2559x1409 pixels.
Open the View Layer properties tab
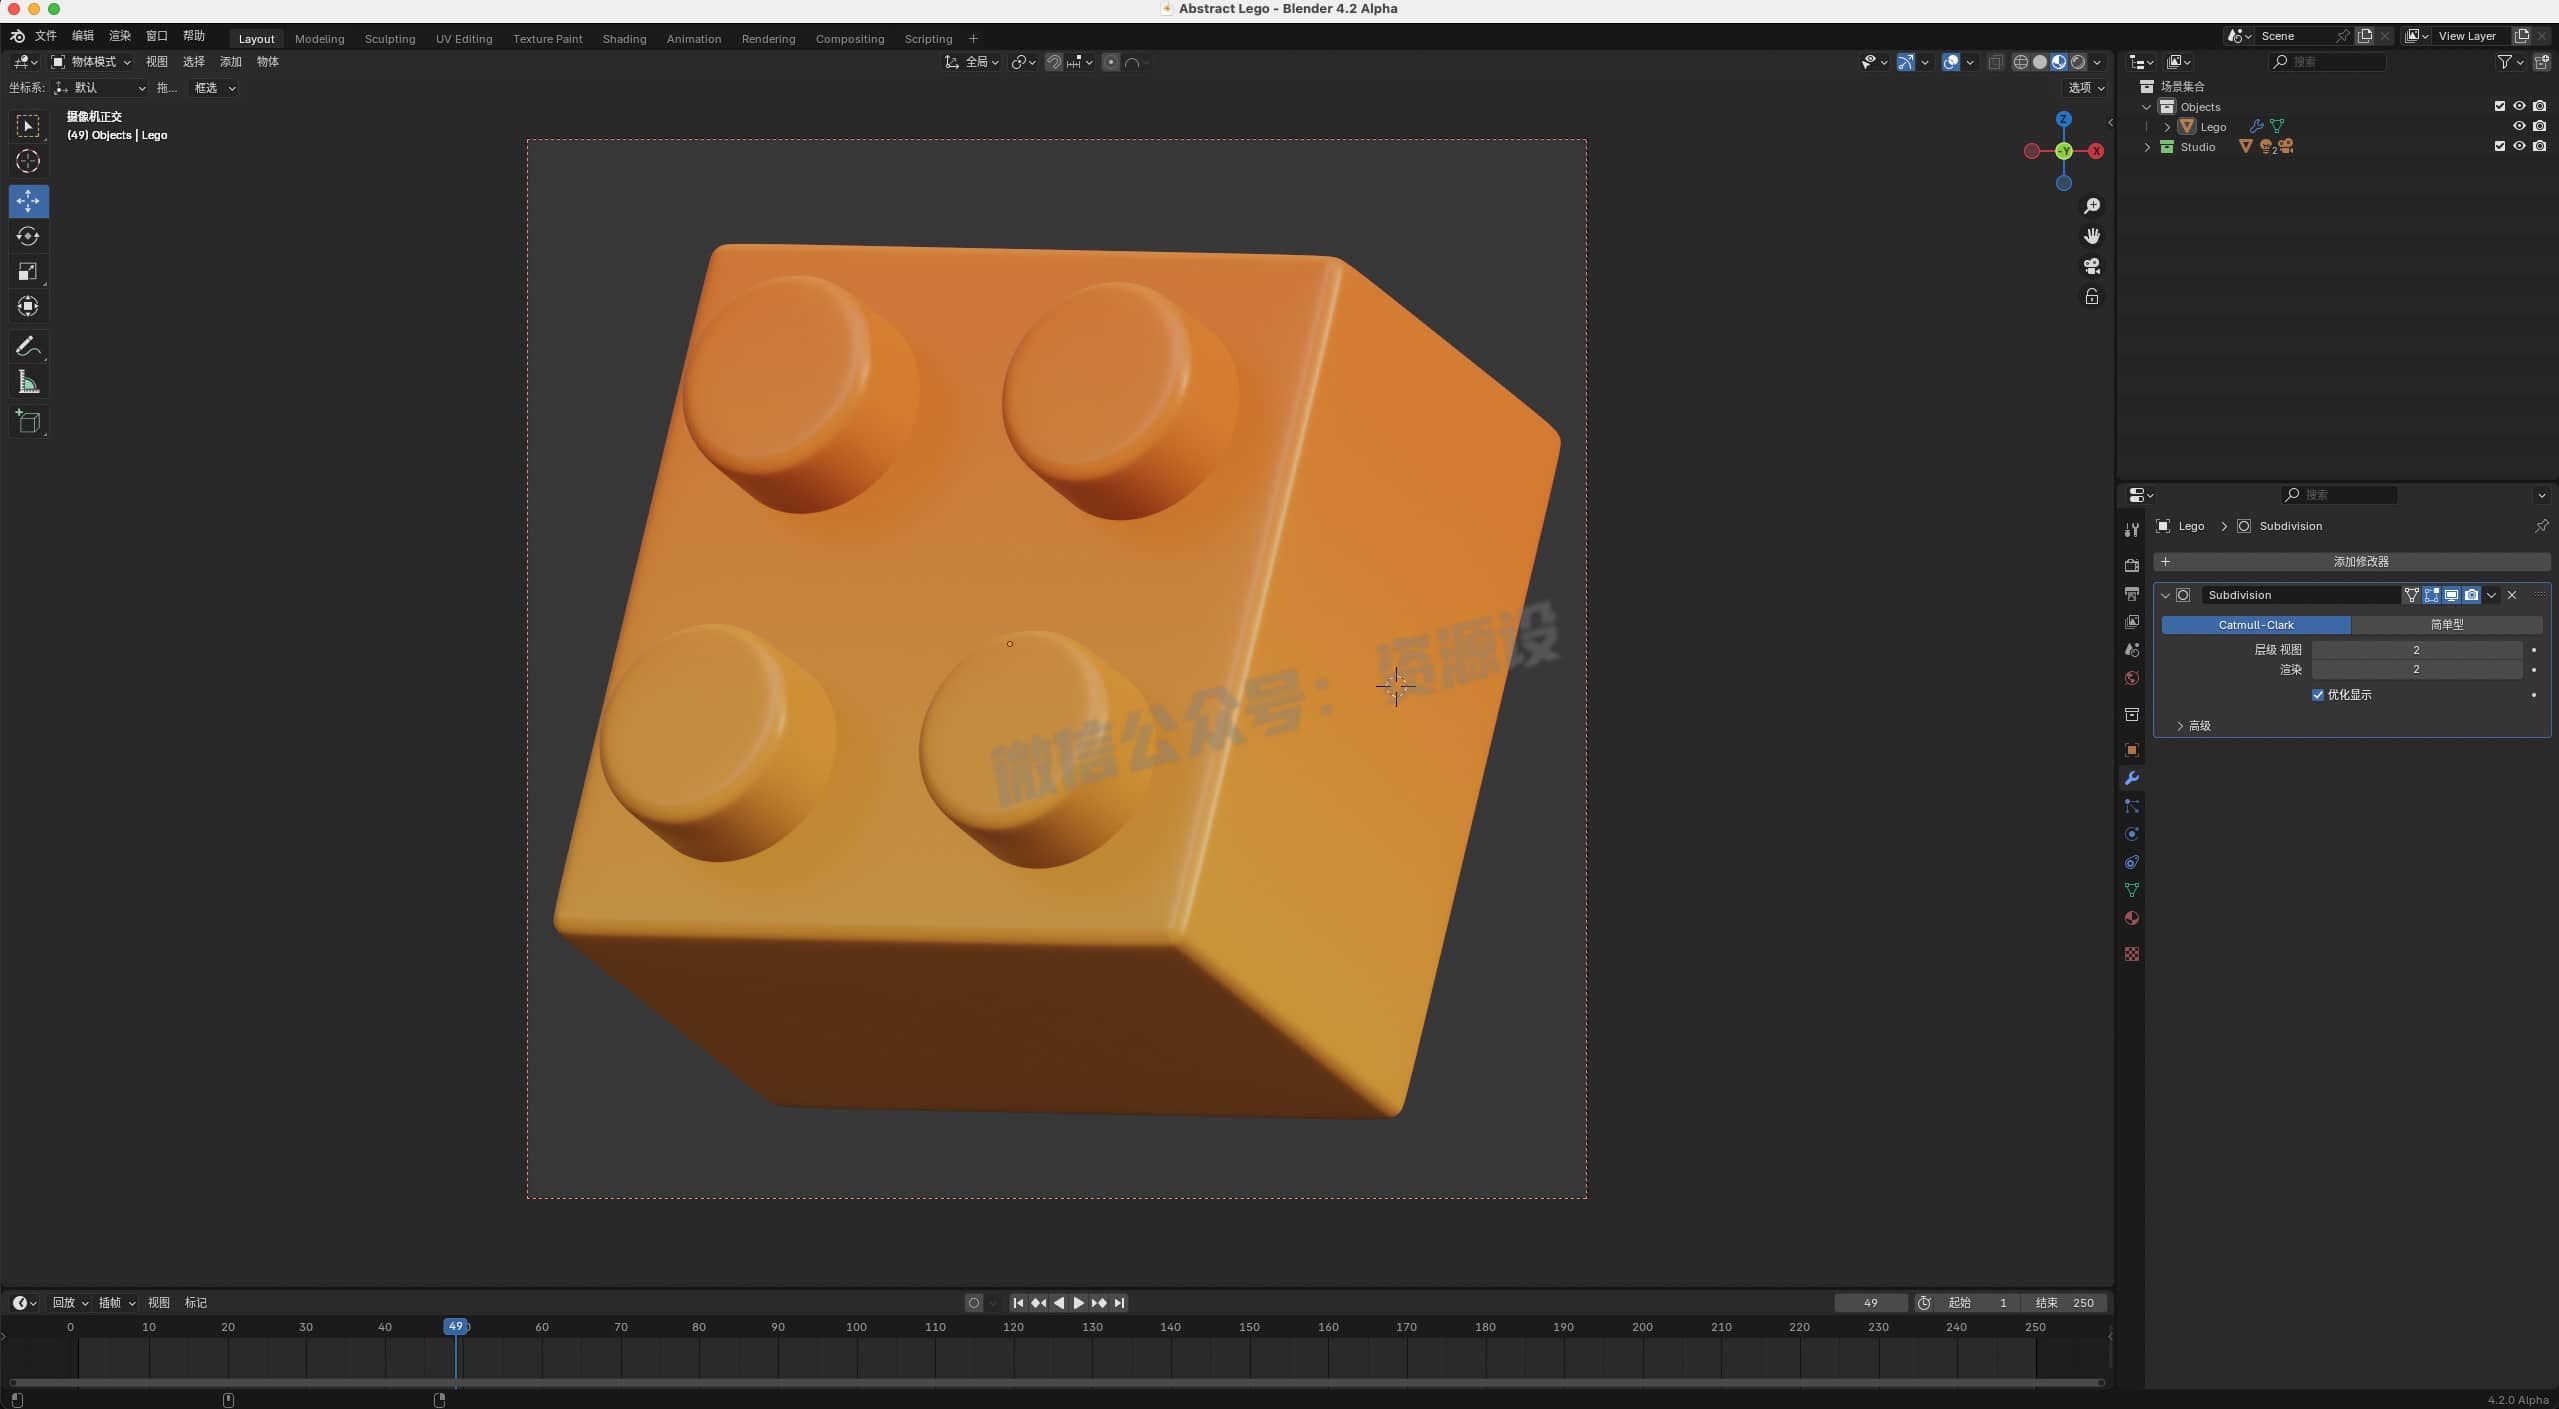[2131, 622]
